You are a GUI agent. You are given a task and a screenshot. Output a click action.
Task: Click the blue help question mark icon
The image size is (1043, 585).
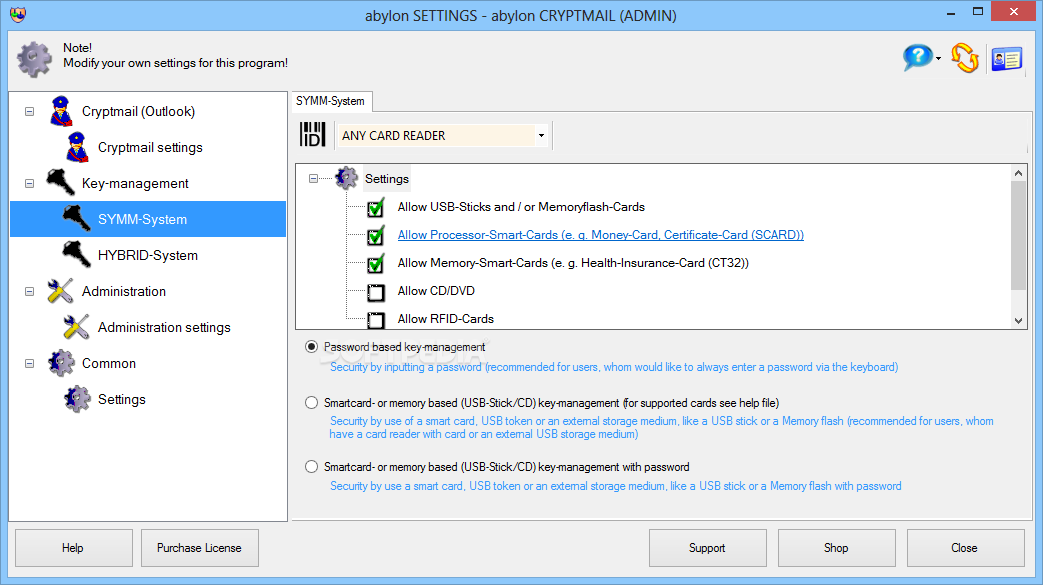pyautogui.click(x=918, y=57)
